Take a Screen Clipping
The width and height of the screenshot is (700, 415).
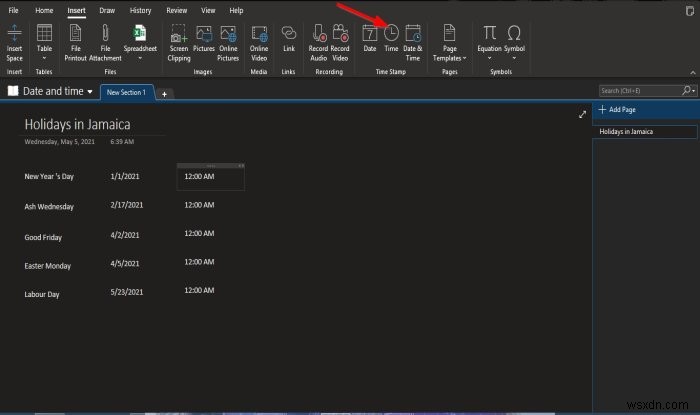point(179,42)
